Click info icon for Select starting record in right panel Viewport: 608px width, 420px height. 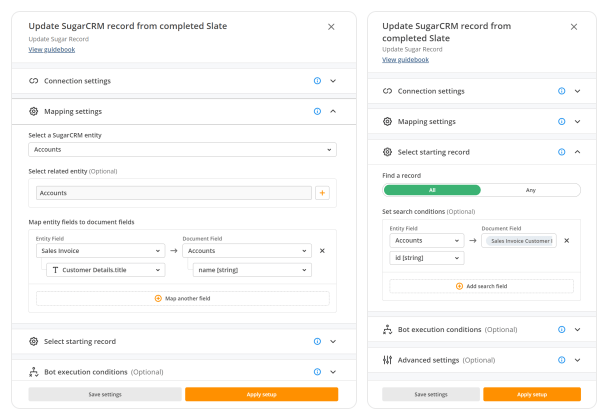coord(561,152)
